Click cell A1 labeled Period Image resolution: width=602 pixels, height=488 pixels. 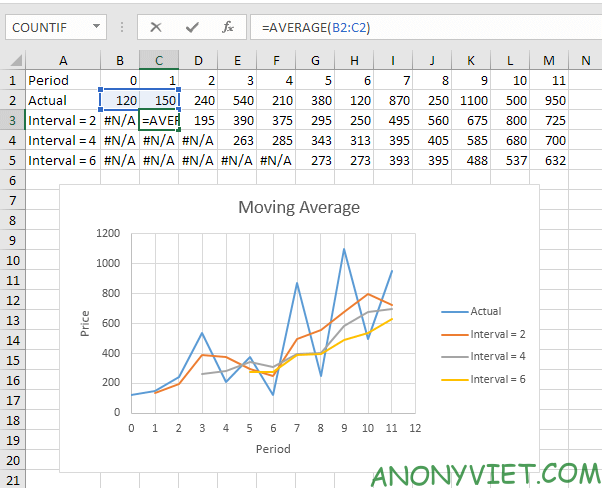click(62, 80)
